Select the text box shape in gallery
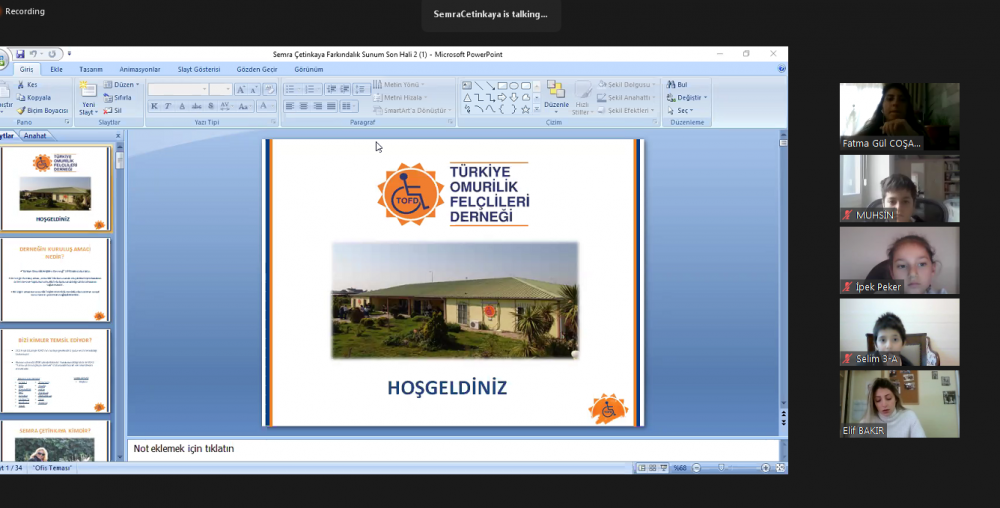The image size is (1000, 508). [467, 85]
